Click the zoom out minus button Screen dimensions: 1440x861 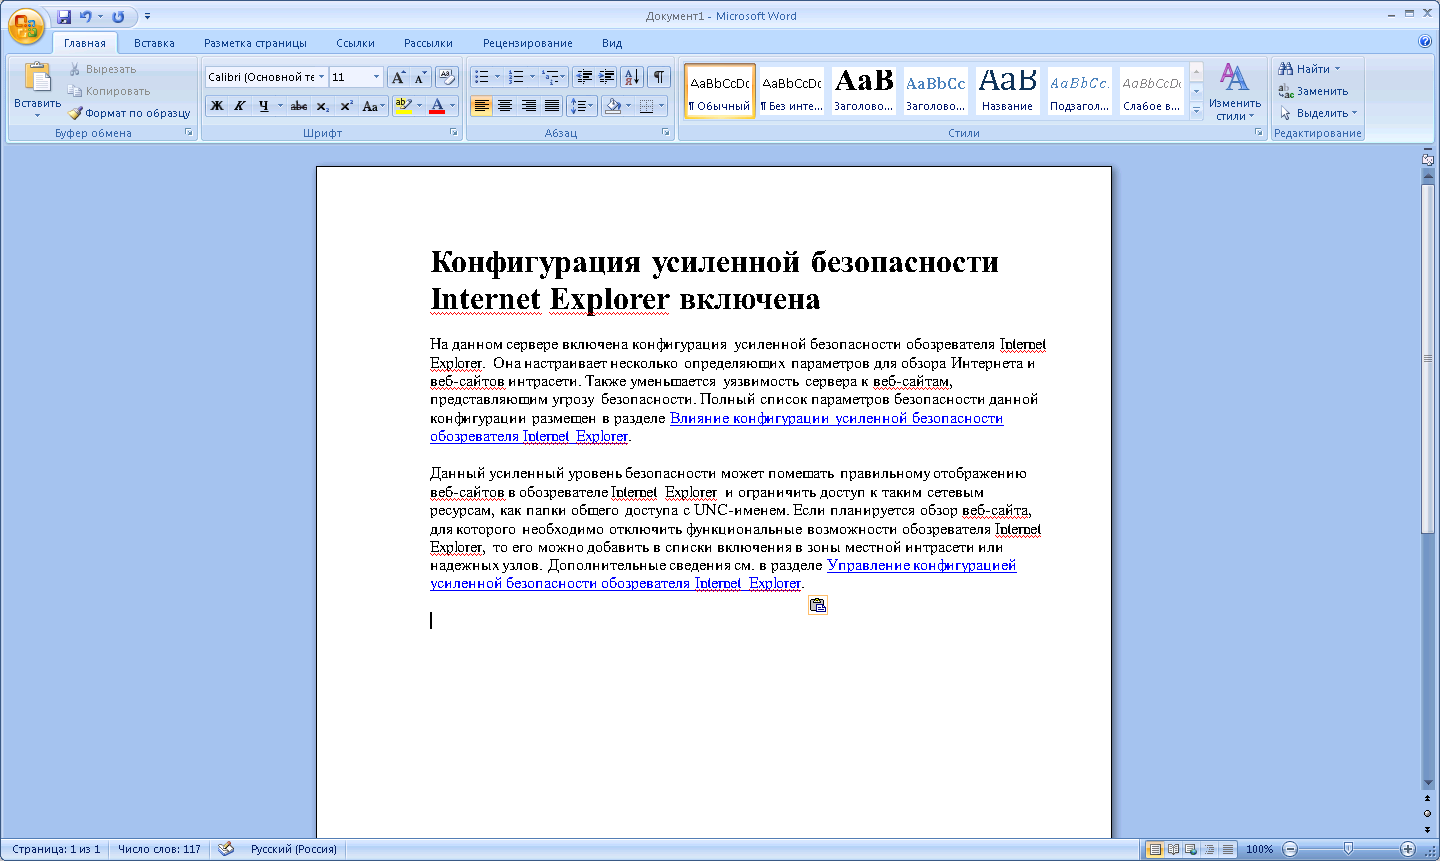[1290, 849]
